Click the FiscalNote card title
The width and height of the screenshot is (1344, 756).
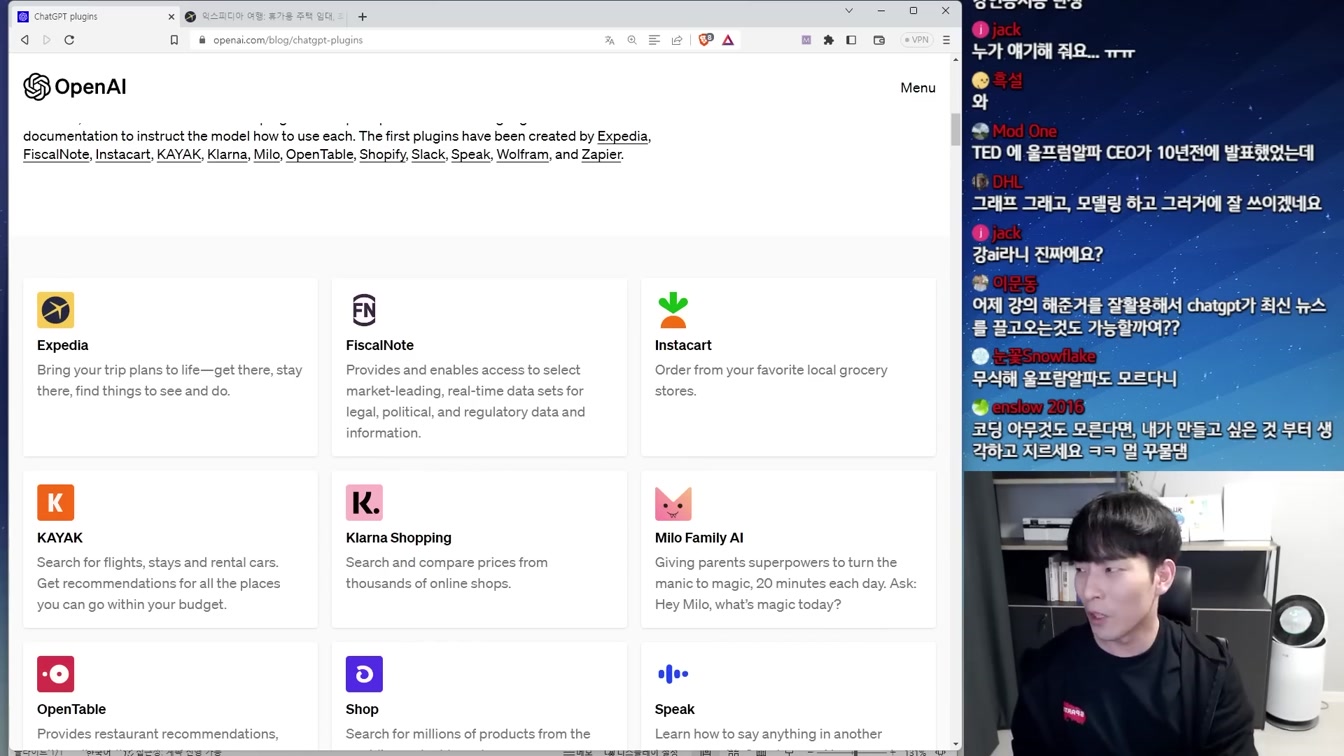tap(380, 345)
